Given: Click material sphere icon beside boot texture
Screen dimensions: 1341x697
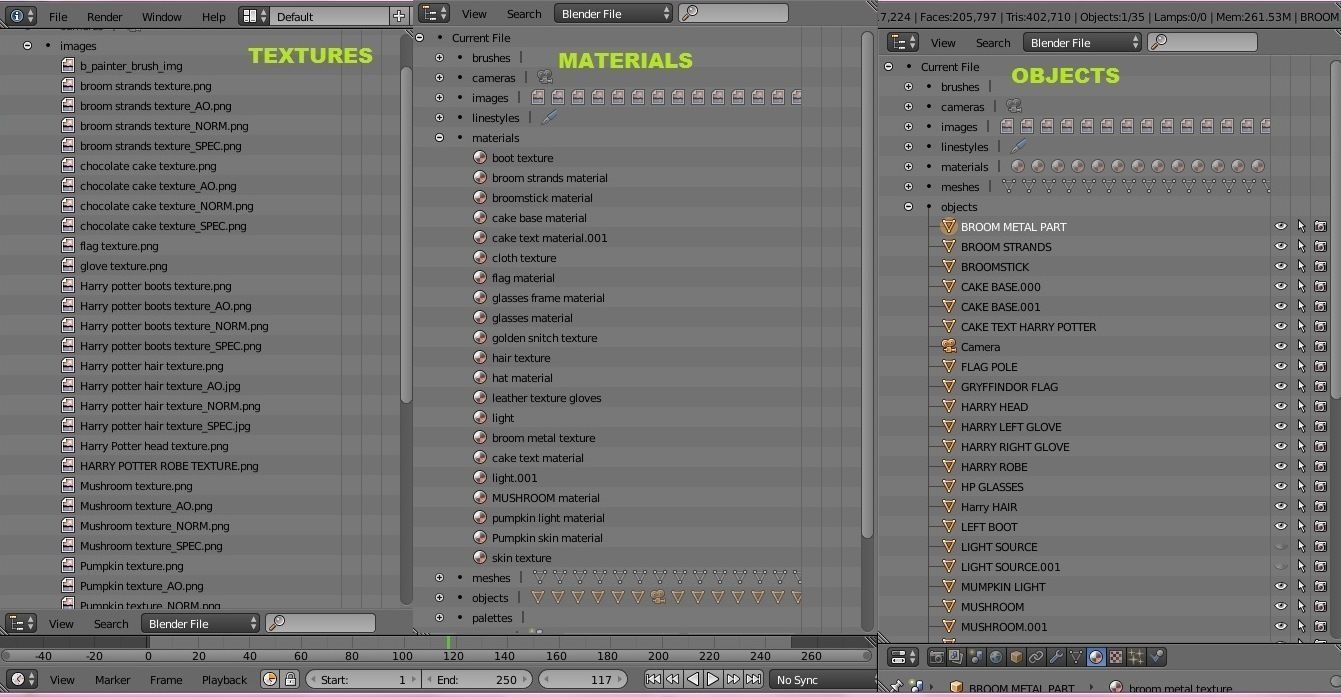Looking at the screenshot, I should point(480,158).
